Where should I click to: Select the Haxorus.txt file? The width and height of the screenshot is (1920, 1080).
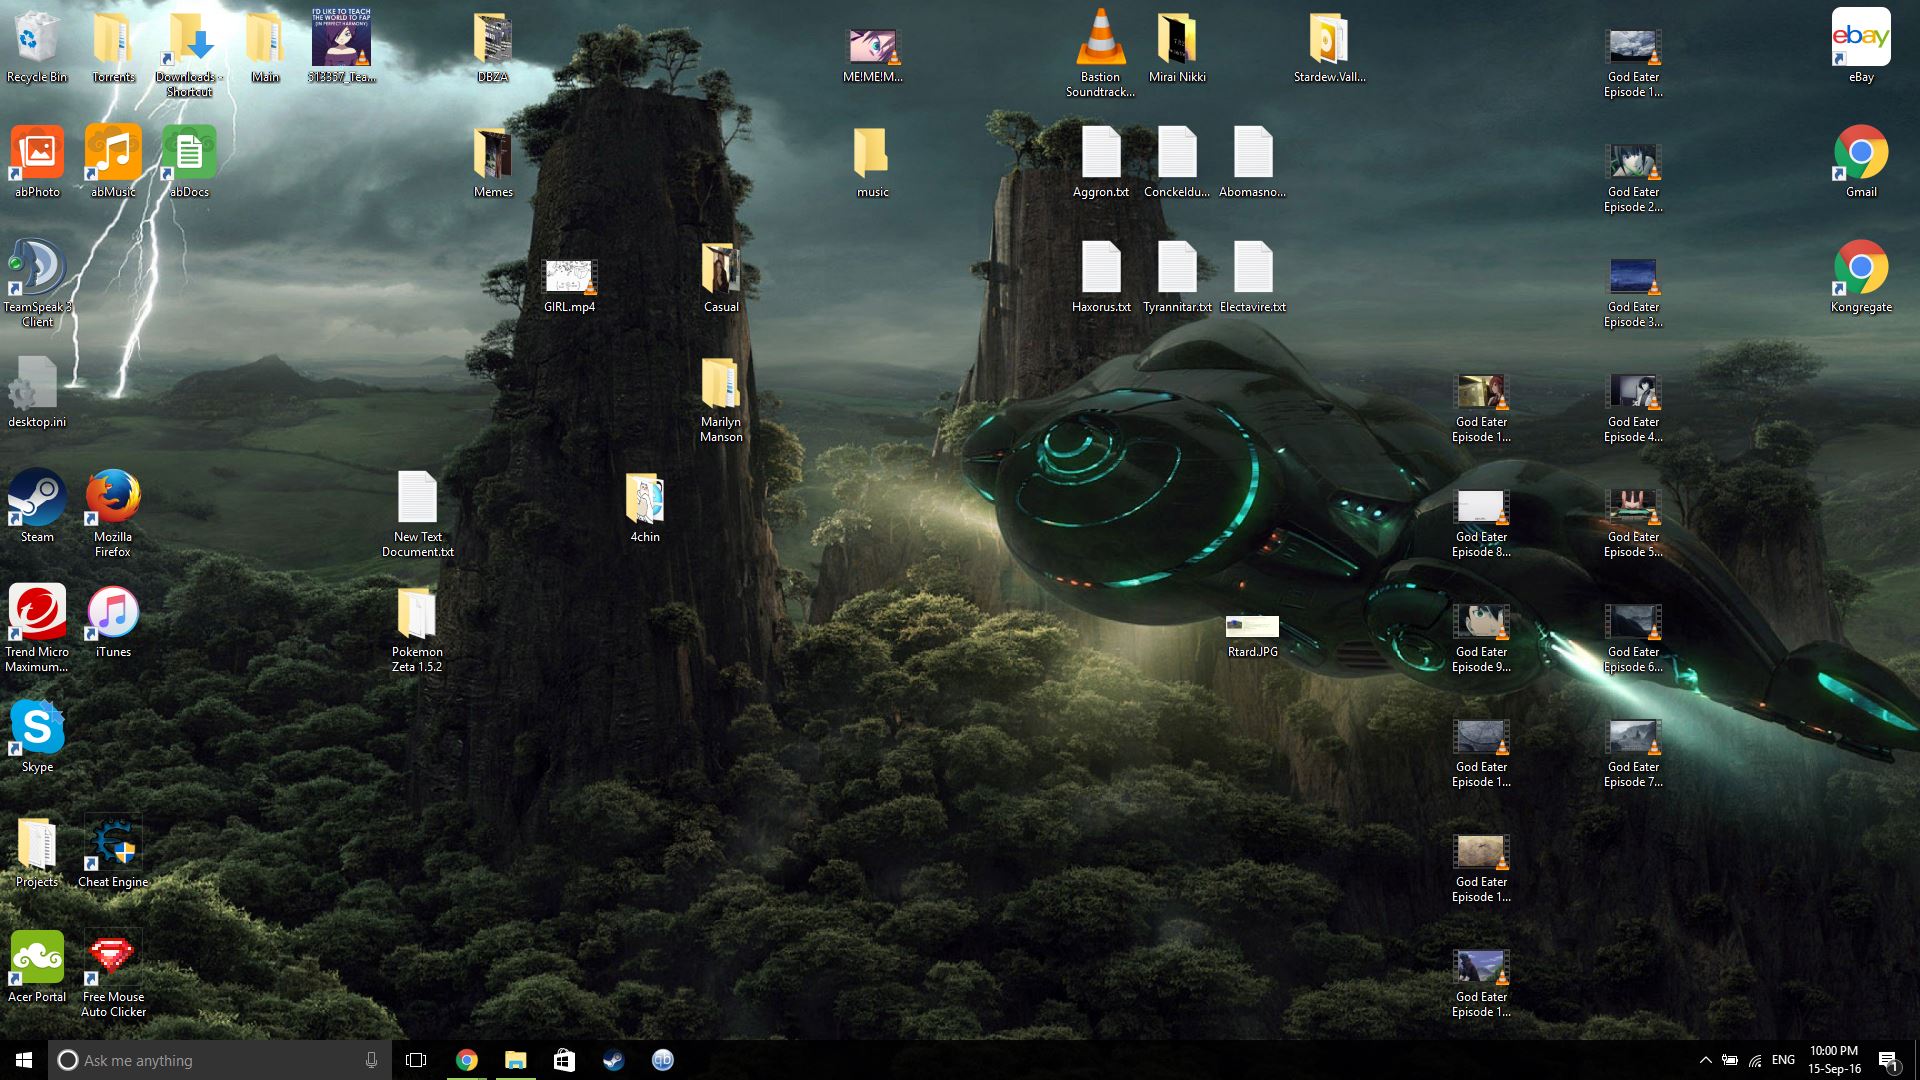tap(1100, 277)
